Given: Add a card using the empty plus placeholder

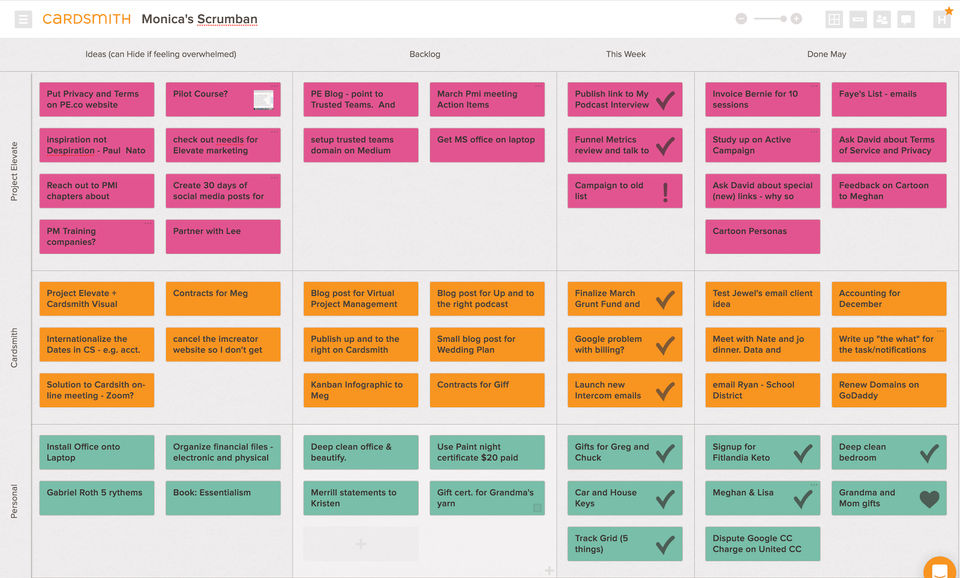Looking at the screenshot, I should (360, 544).
